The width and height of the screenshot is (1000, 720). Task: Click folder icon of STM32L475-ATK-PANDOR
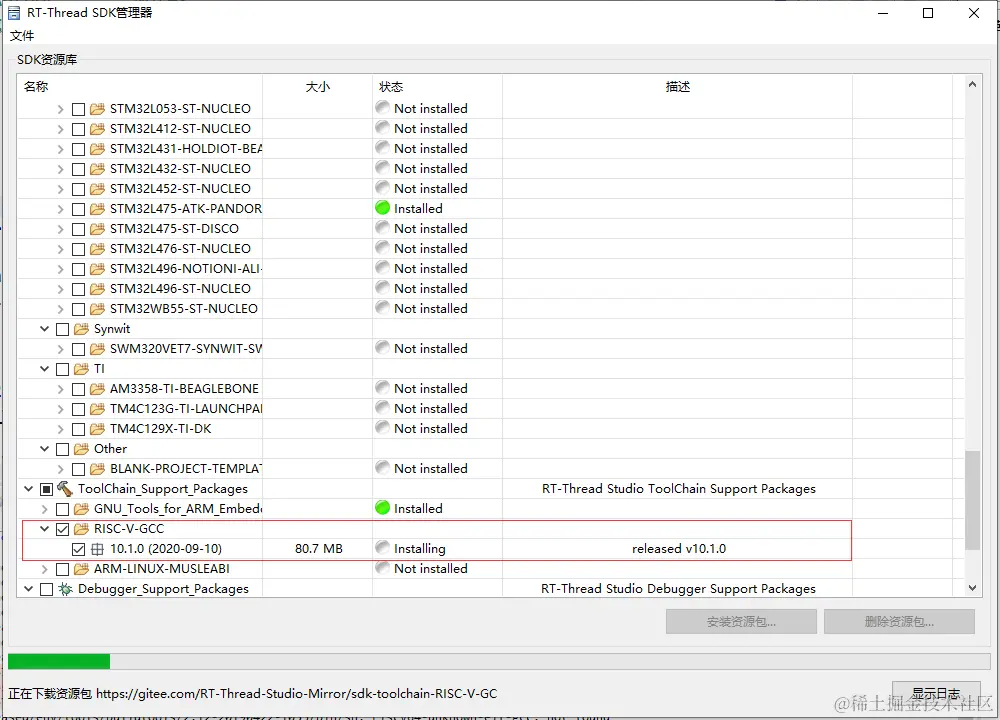97,209
